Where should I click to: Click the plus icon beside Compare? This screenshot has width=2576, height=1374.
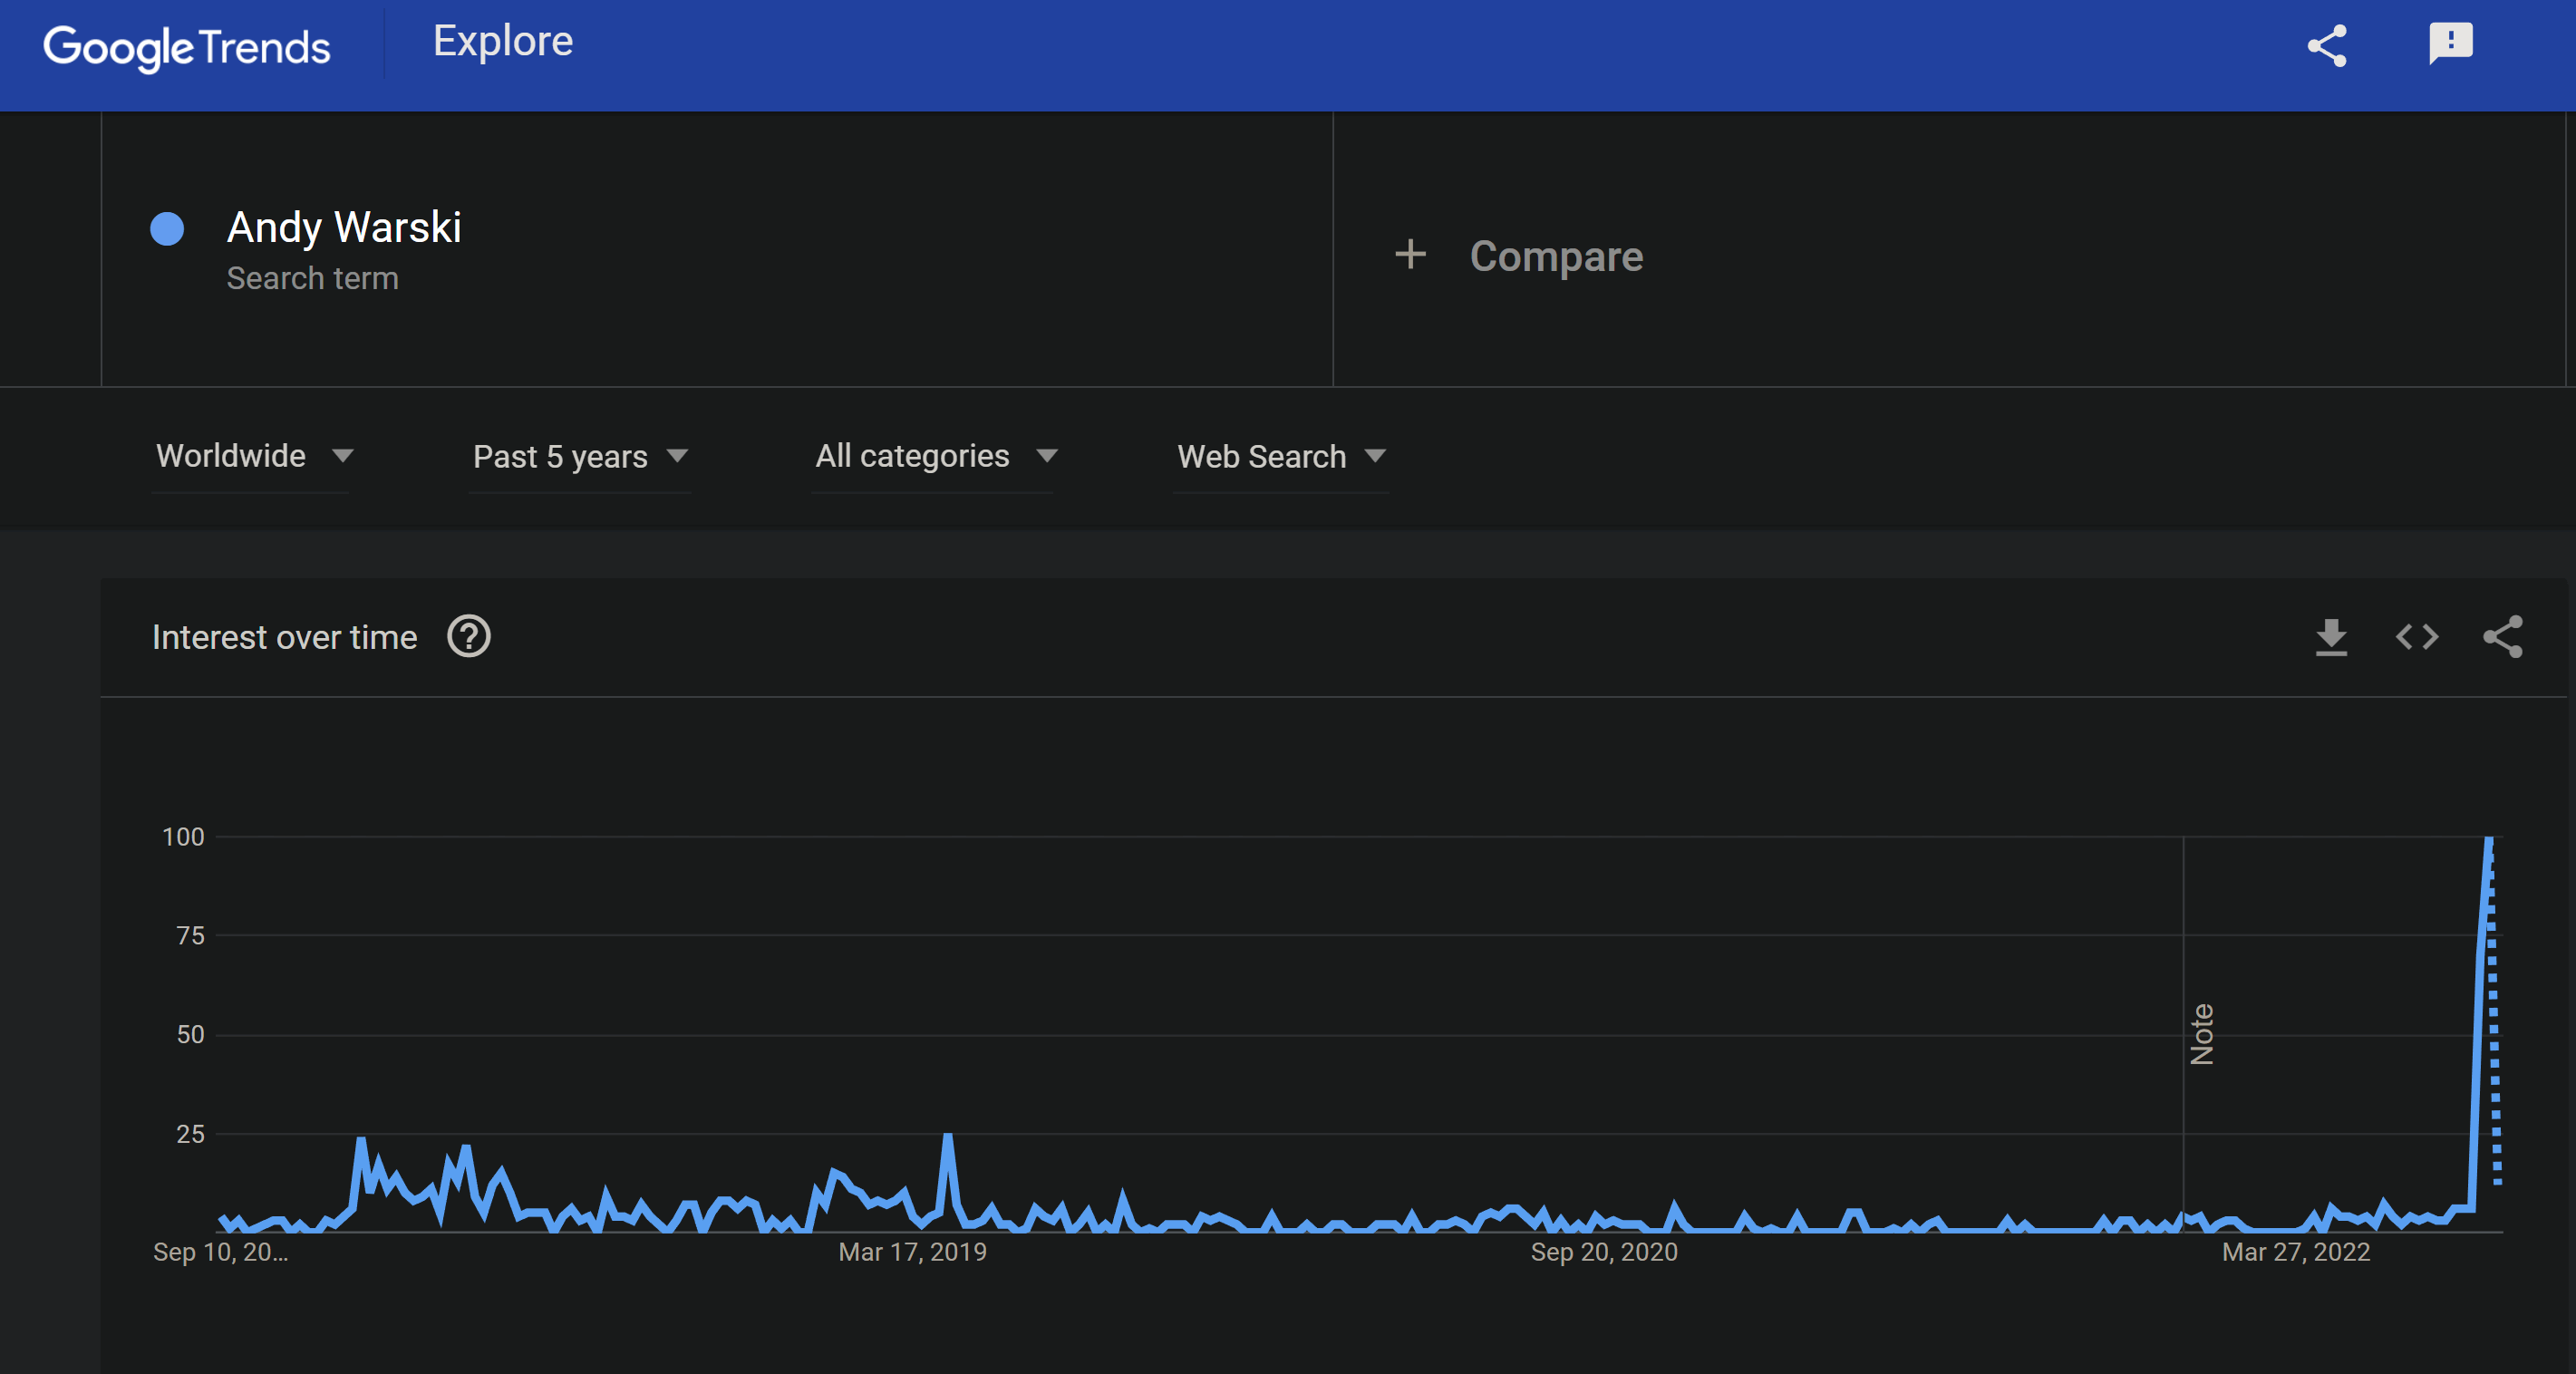tap(1410, 254)
